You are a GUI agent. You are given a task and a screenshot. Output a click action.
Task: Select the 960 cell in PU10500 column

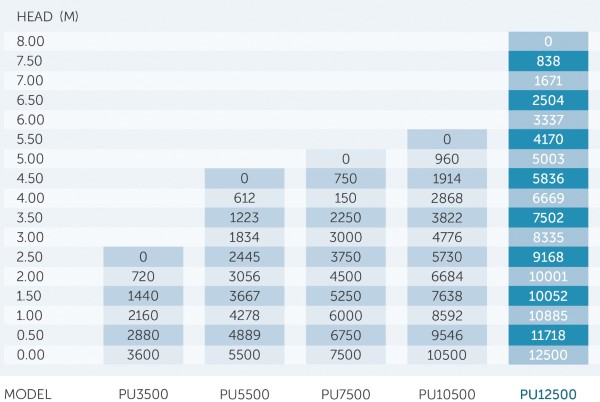447,159
